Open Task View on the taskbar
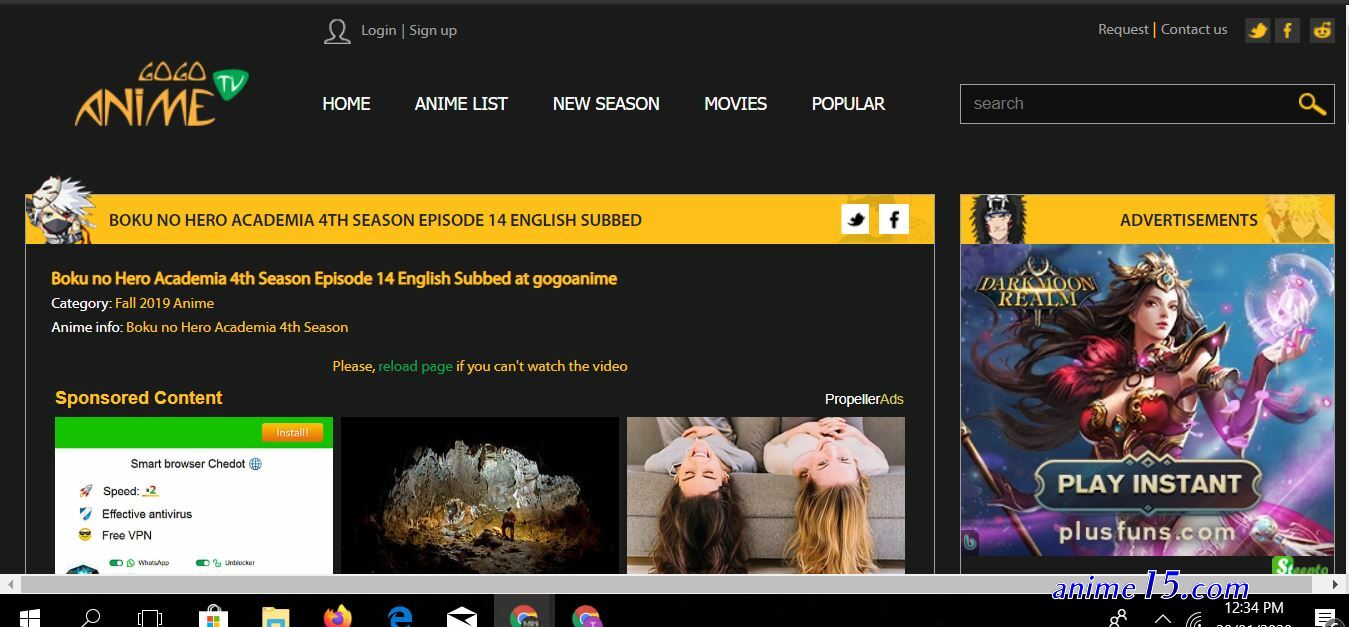The width and height of the screenshot is (1349, 627). click(150, 616)
